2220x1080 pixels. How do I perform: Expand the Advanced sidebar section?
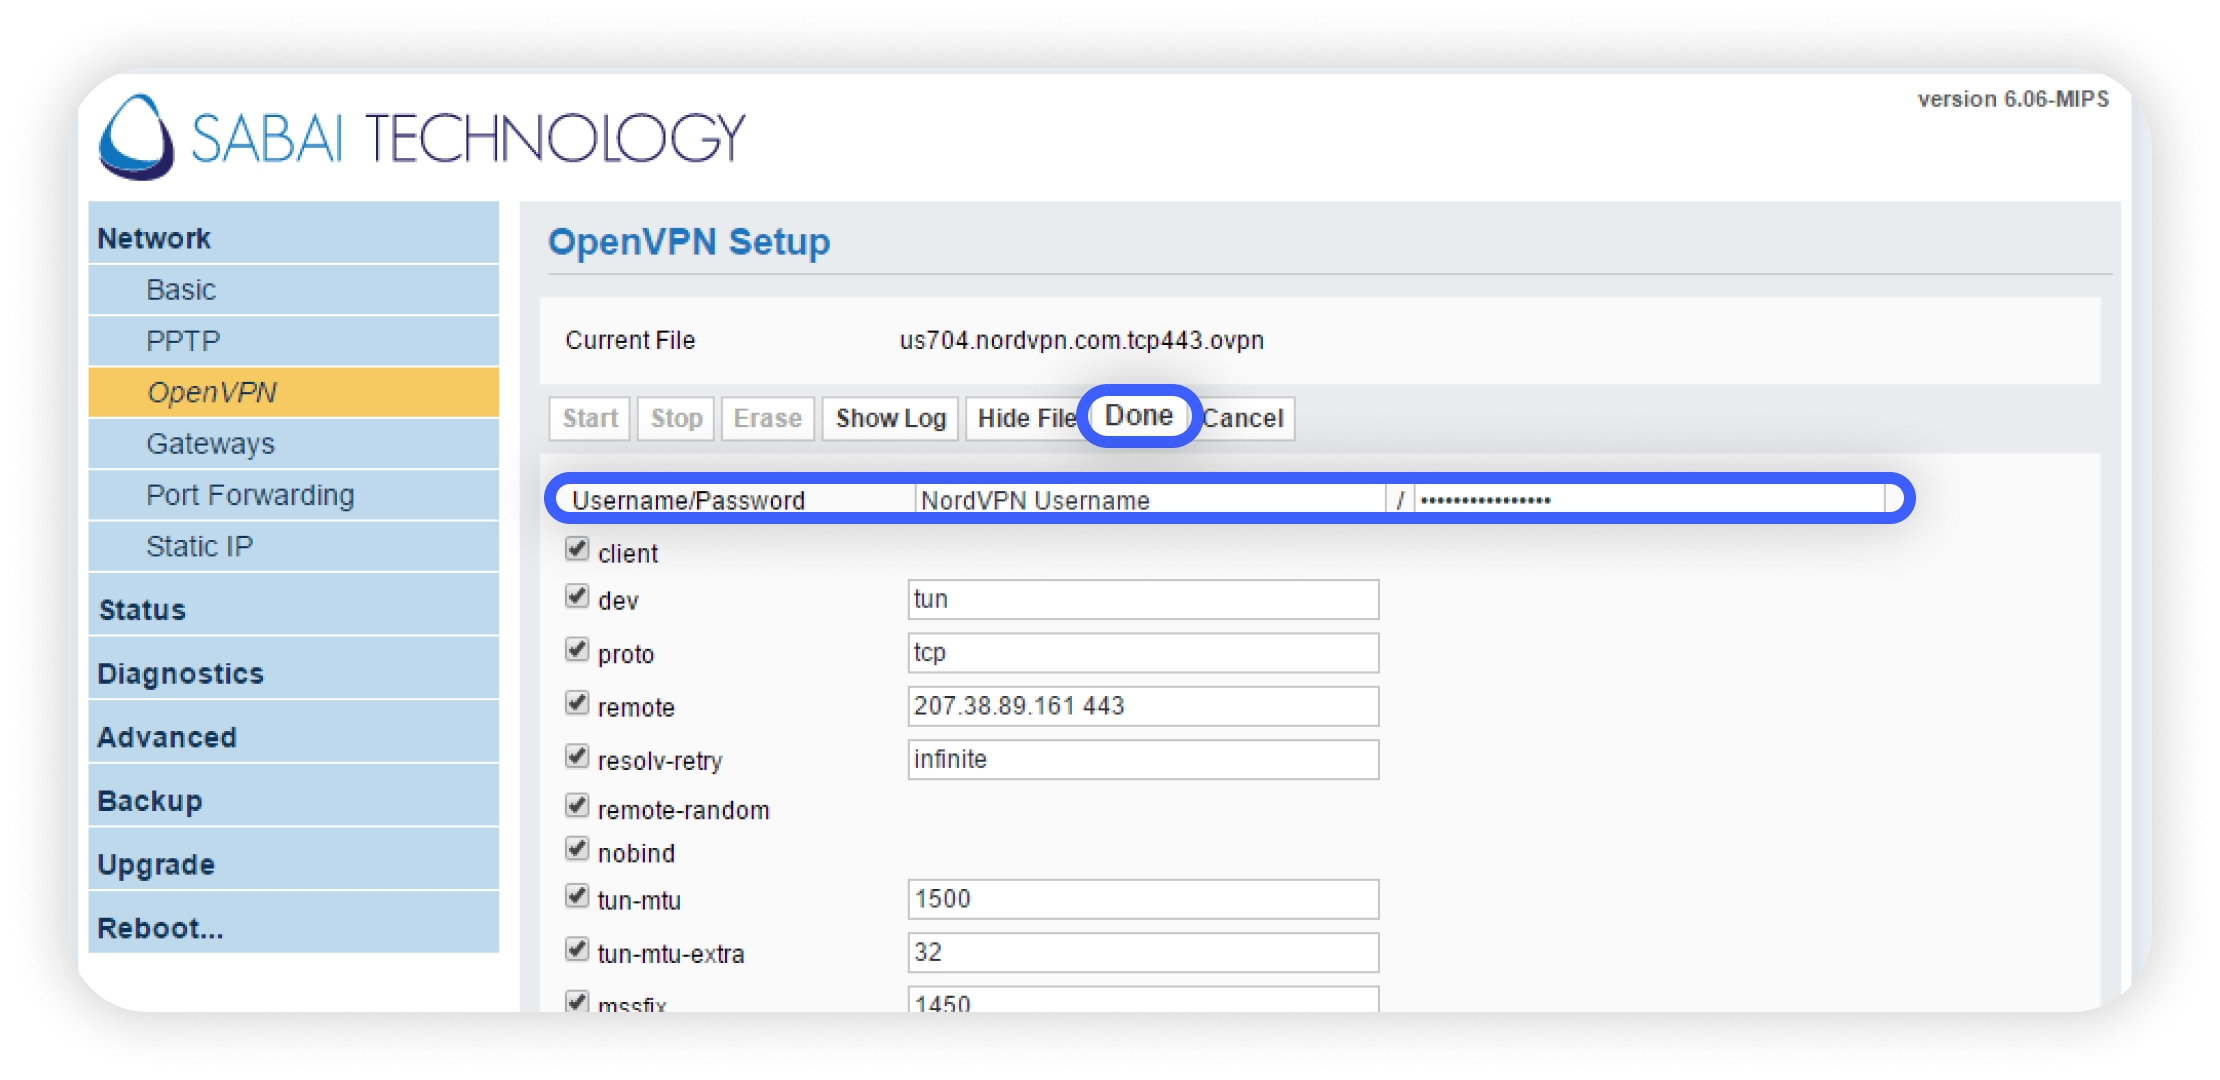tap(167, 738)
